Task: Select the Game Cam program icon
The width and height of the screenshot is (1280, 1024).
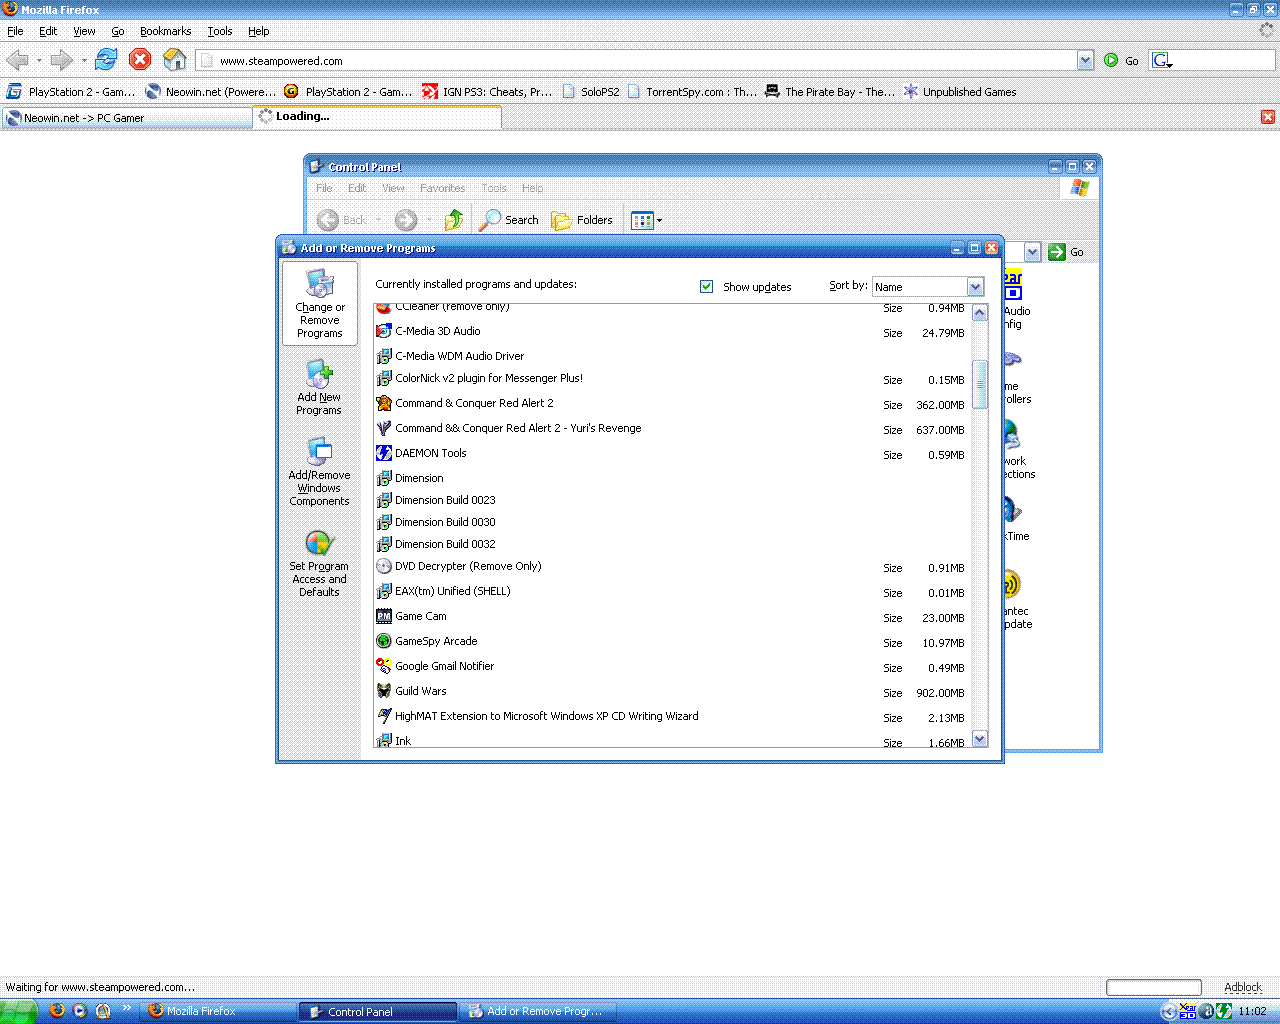Action: click(384, 616)
